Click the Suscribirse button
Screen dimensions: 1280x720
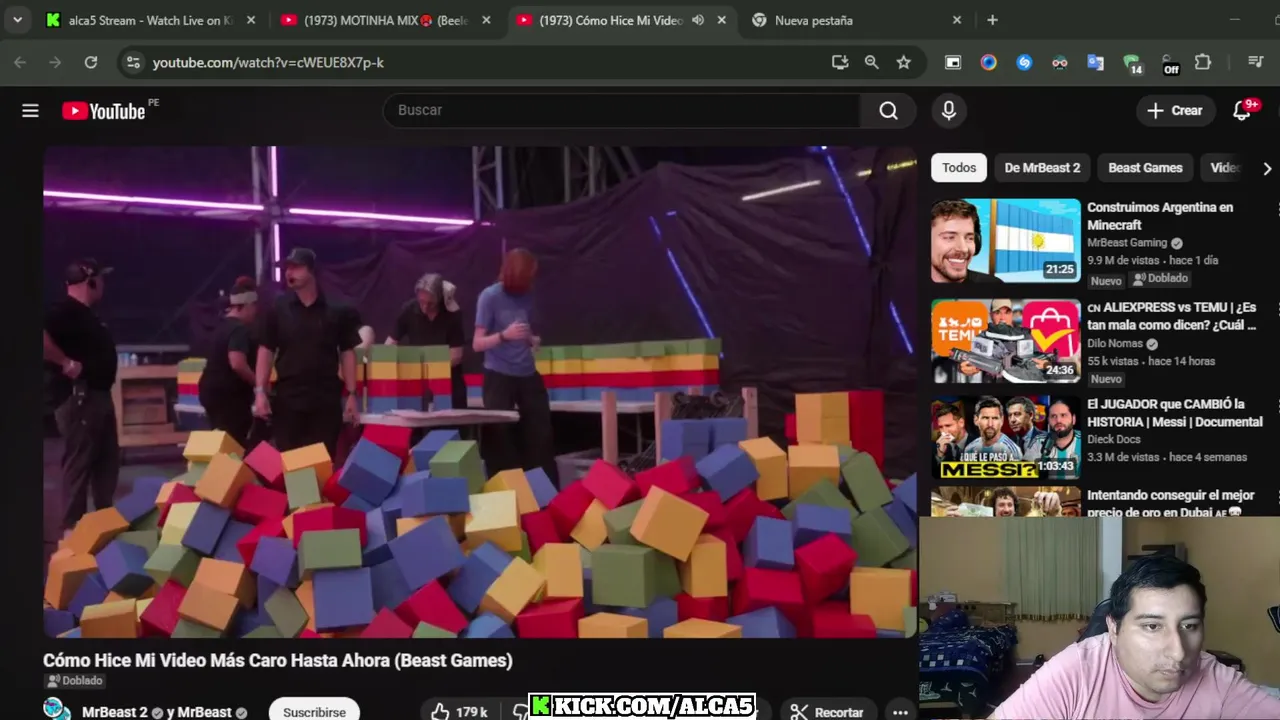pyautogui.click(x=314, y=712)
